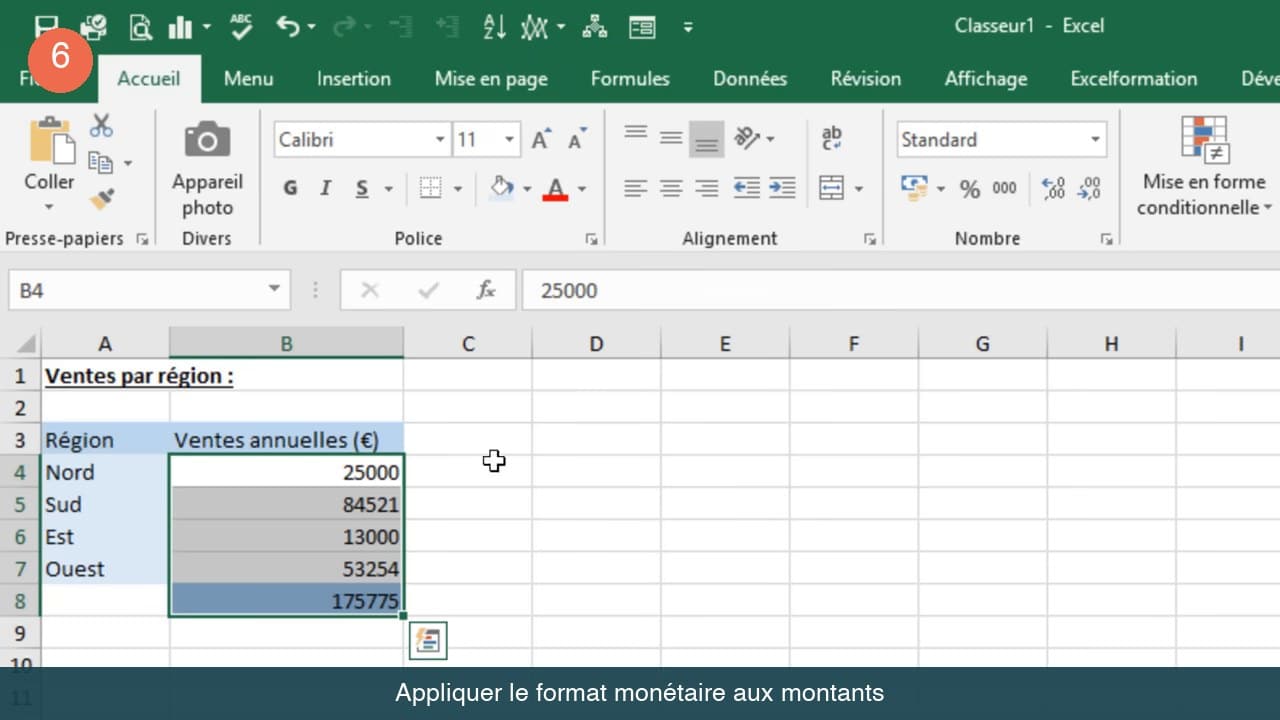Screen dimensions: 1280x720
Task: Click the chart icon in quick access toolbar
Action: tap(181, 27)
